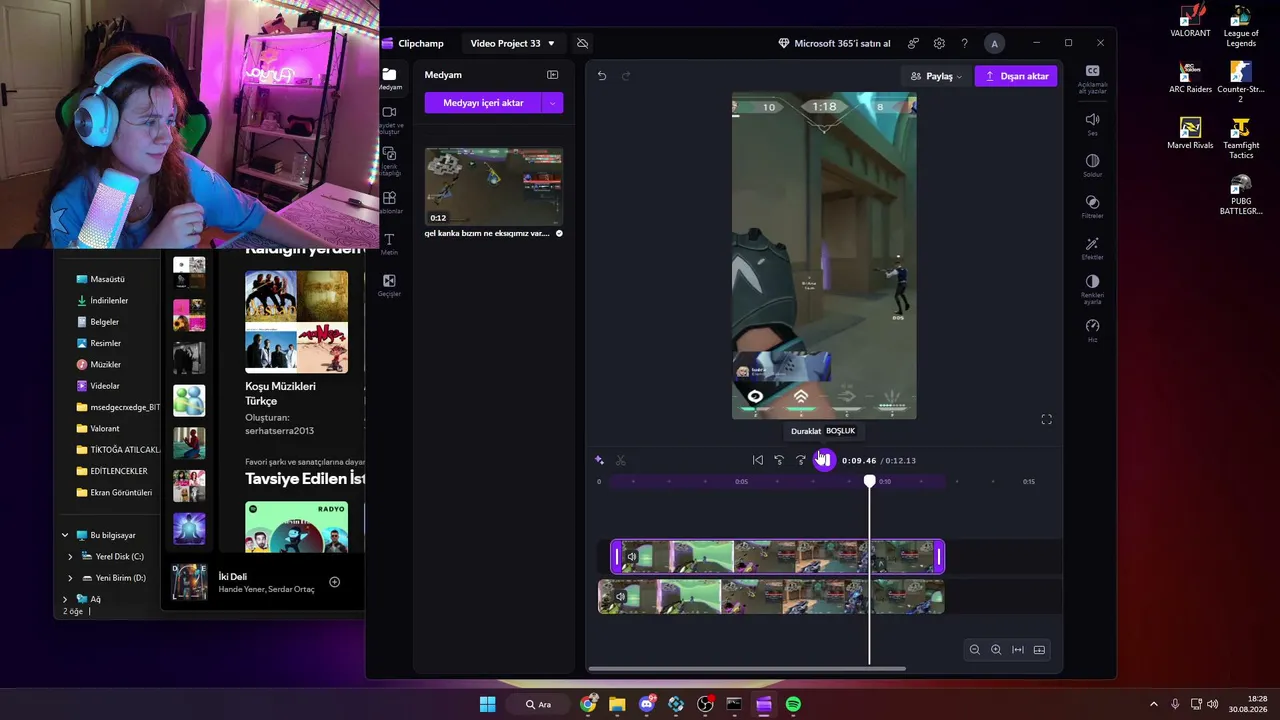The width and height of the screenshot is (1280, 720).
Task: Expand Yerel Disk (C:) in File Explorer
Action: coord(70,557)
